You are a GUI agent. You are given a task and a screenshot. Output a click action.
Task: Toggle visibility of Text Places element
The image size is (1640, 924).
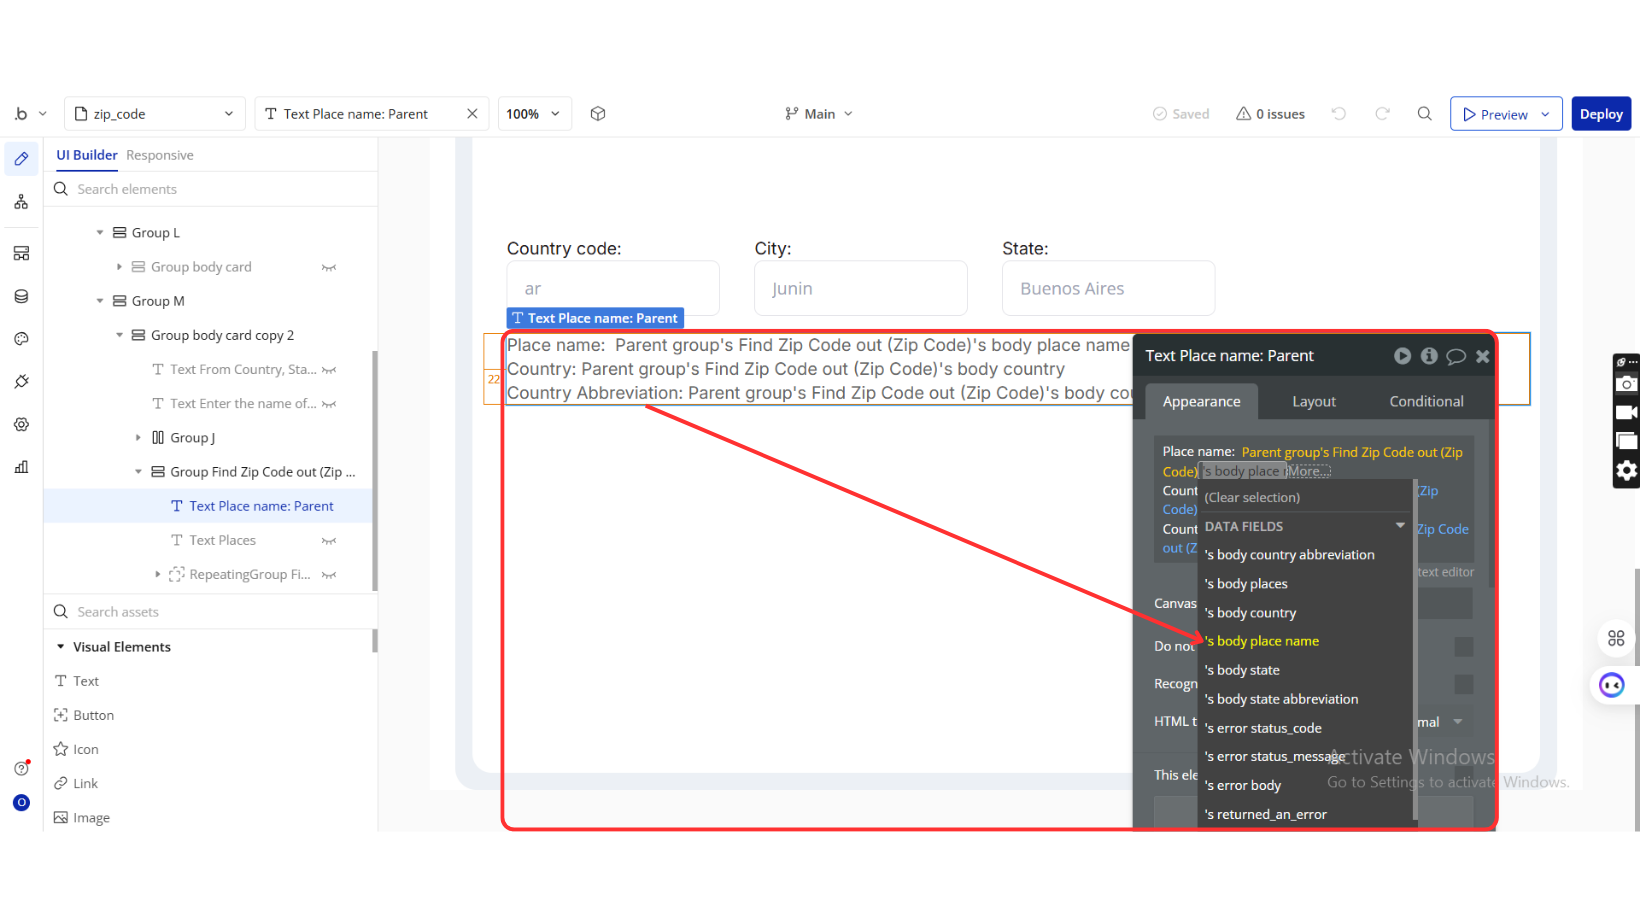(x=329, y=541)
